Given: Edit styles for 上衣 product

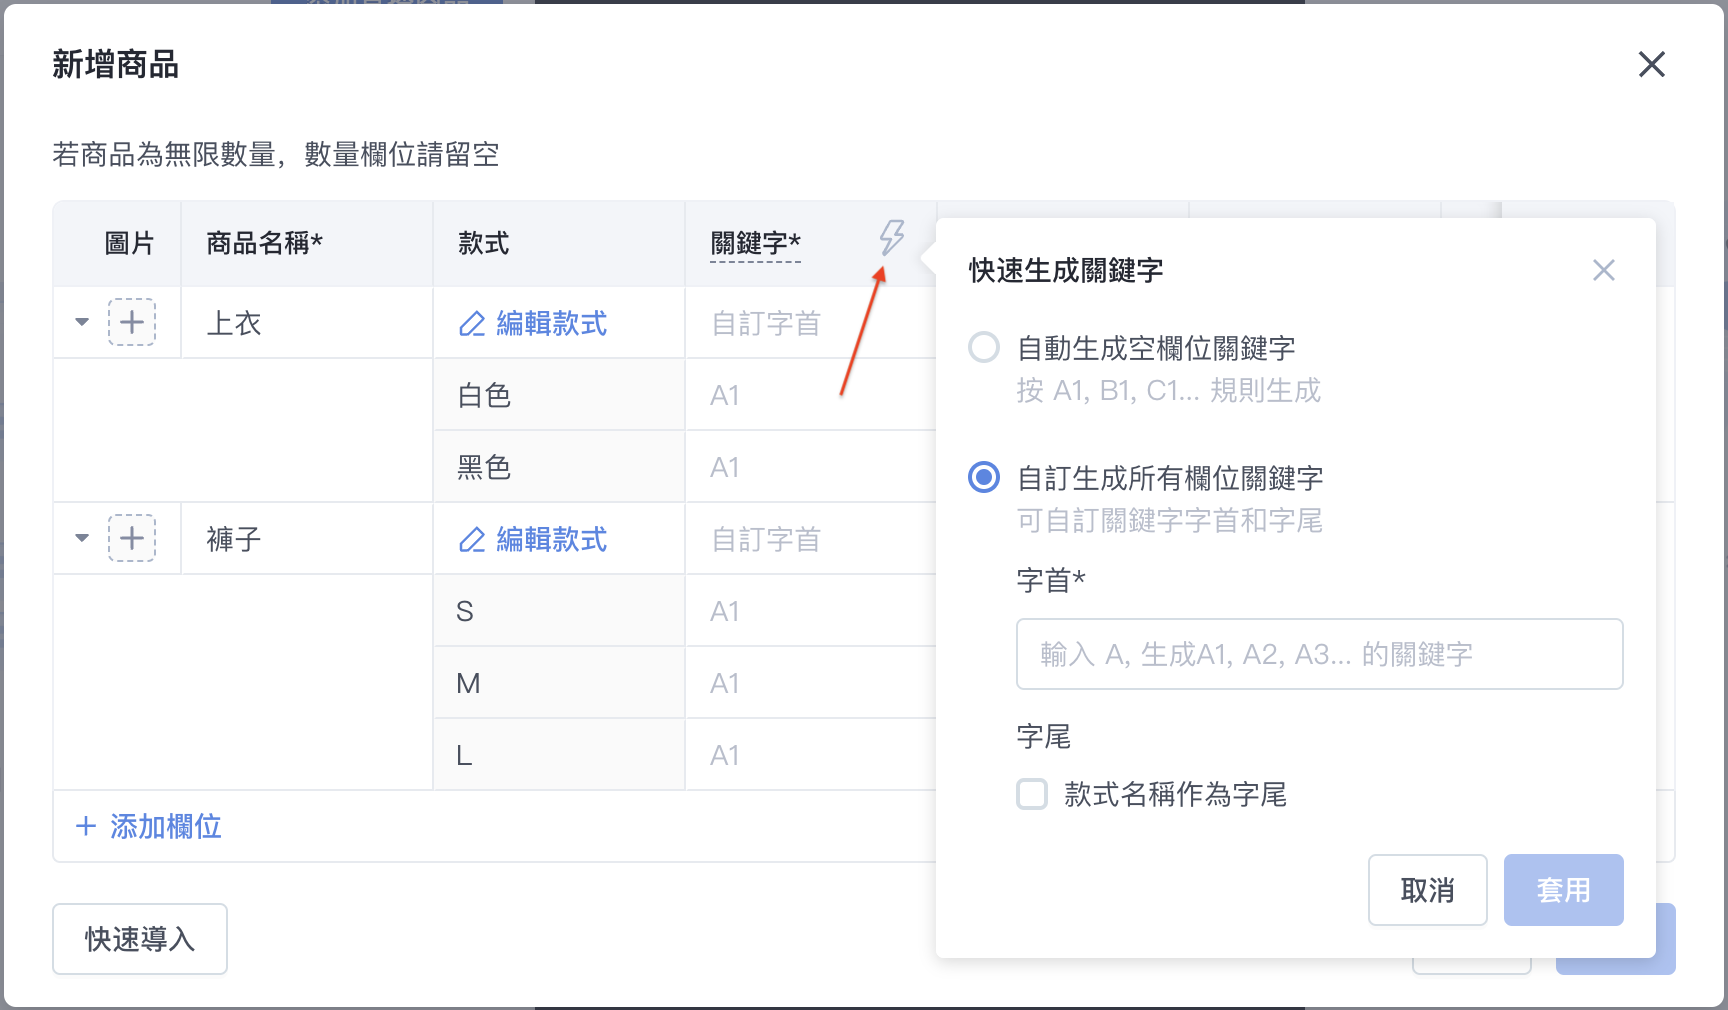Looking at the screenshot, I should click(532, 323).
